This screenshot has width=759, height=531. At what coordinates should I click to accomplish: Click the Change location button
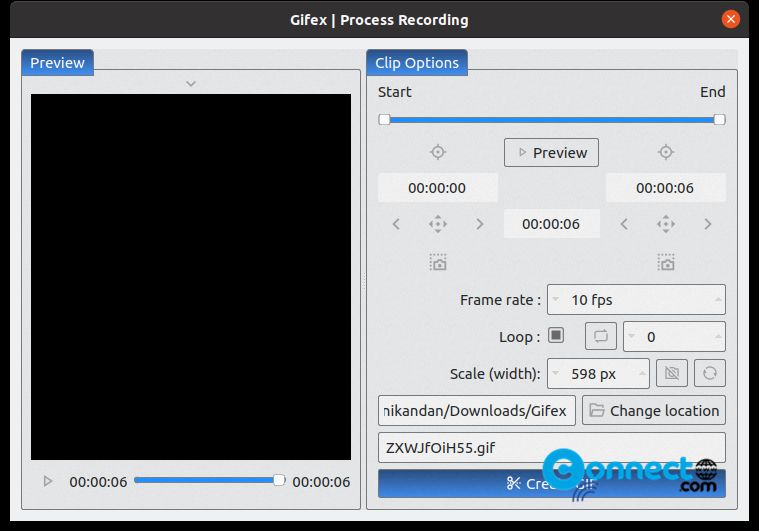[x=653, y=410]
